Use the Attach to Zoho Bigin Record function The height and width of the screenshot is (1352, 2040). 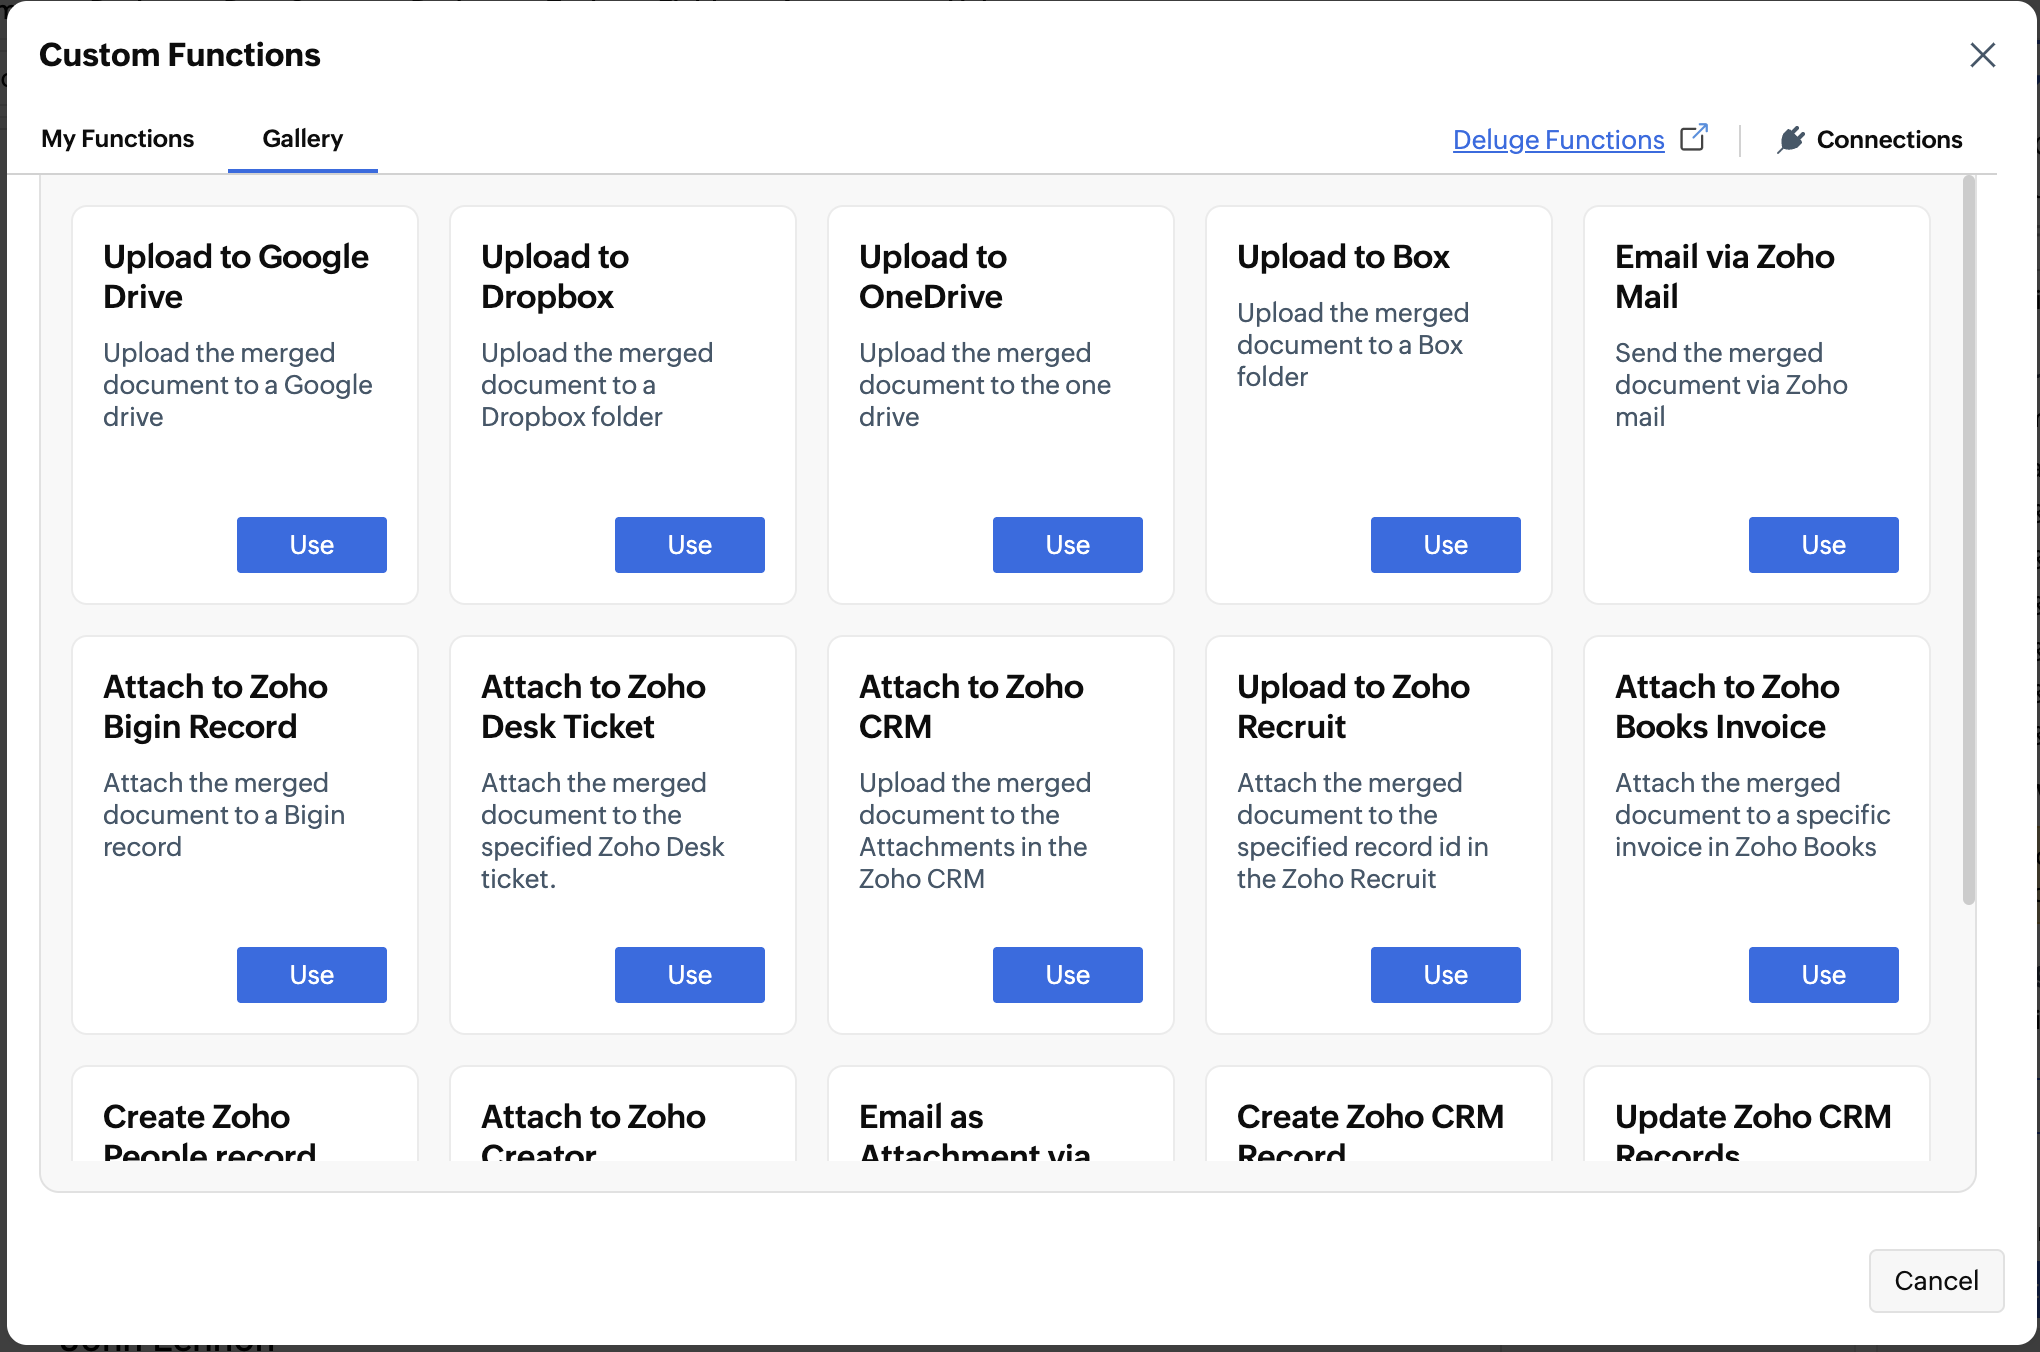[x=311, y=975]
